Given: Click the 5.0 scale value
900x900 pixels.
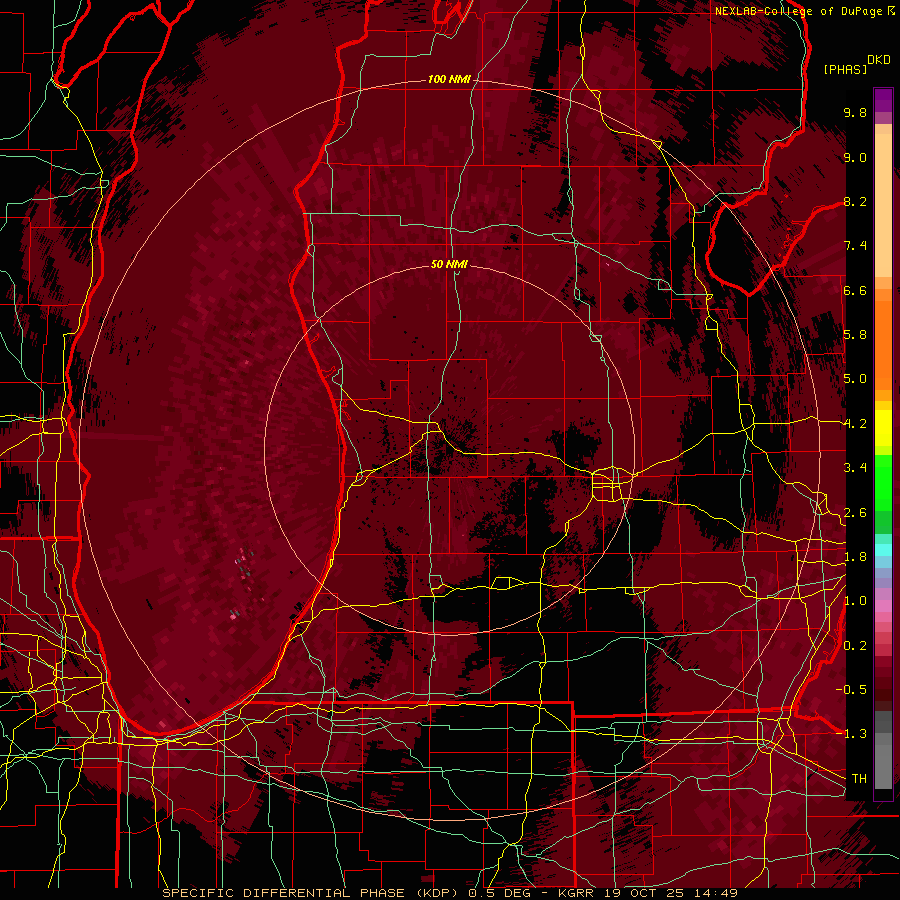Looking at the screenshot, I should point(855,379).
